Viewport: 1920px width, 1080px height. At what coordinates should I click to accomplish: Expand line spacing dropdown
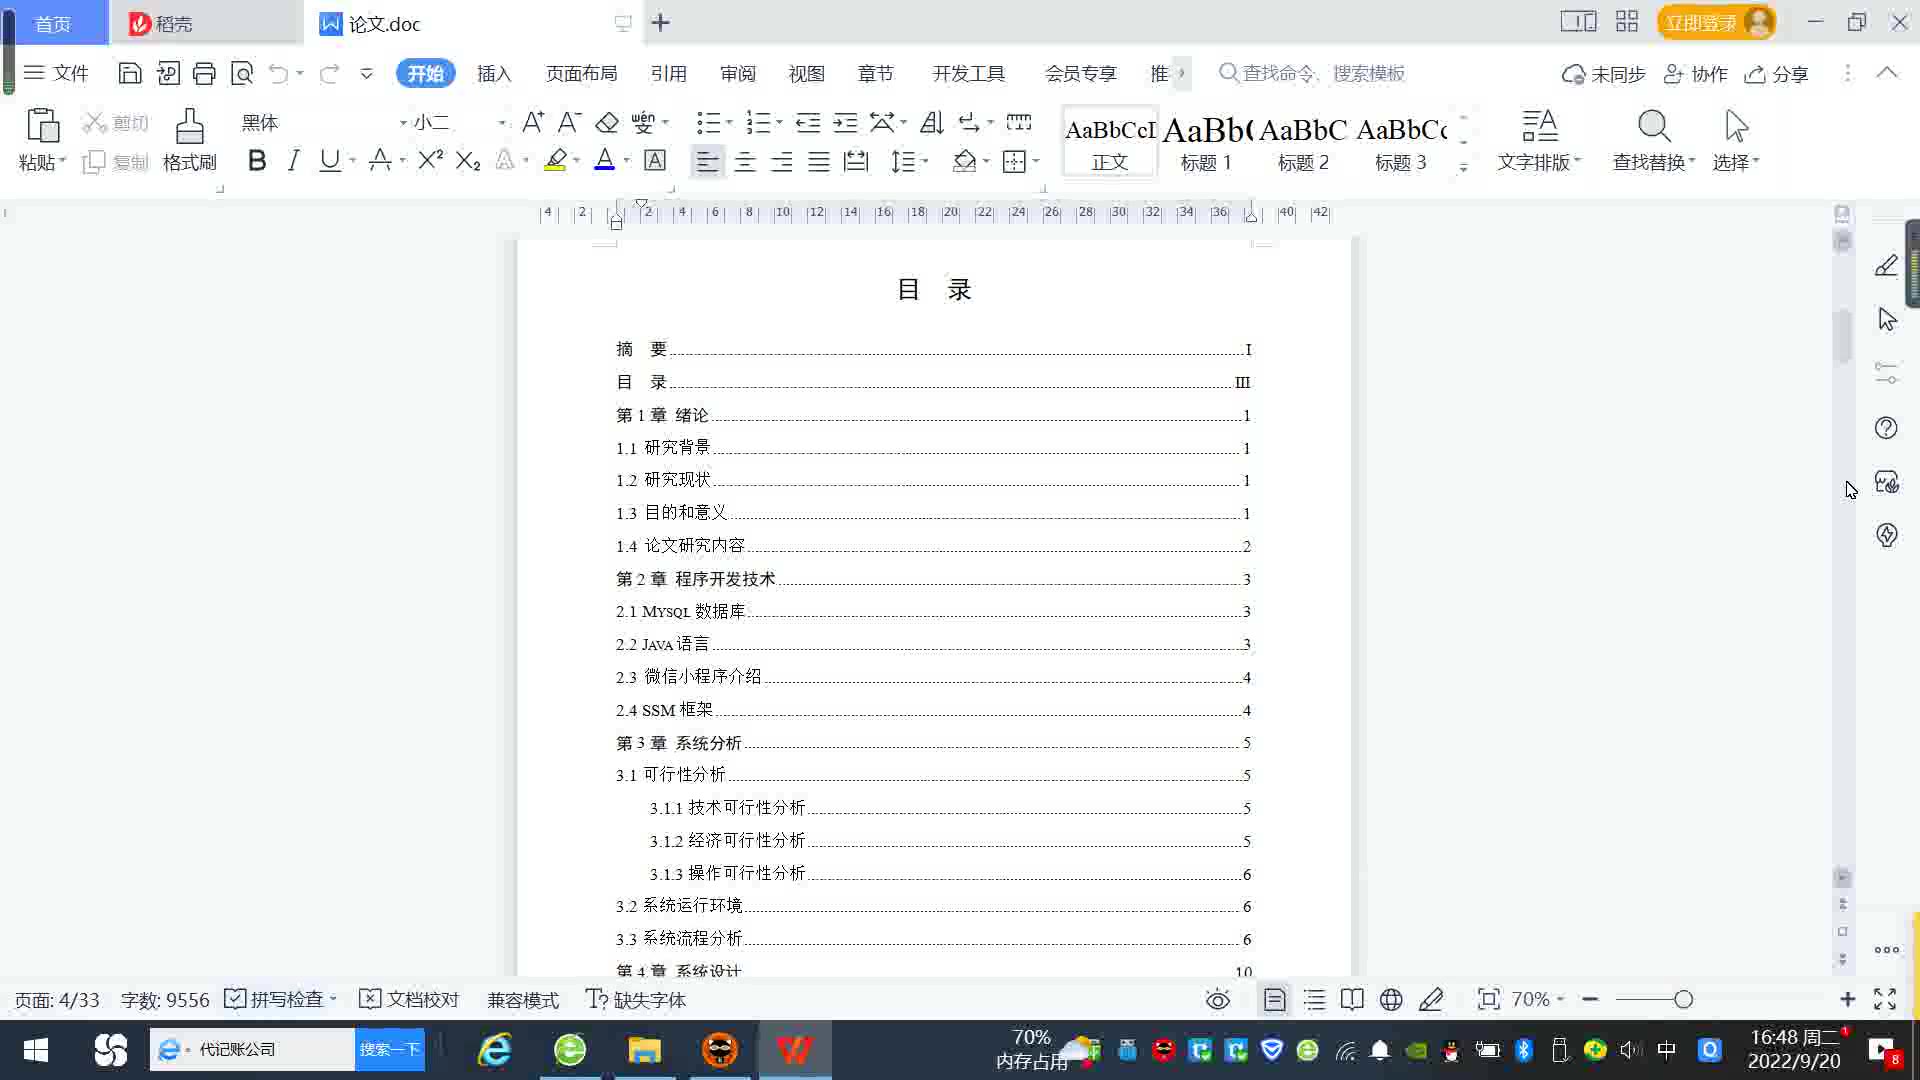click(x=926, y=161)
